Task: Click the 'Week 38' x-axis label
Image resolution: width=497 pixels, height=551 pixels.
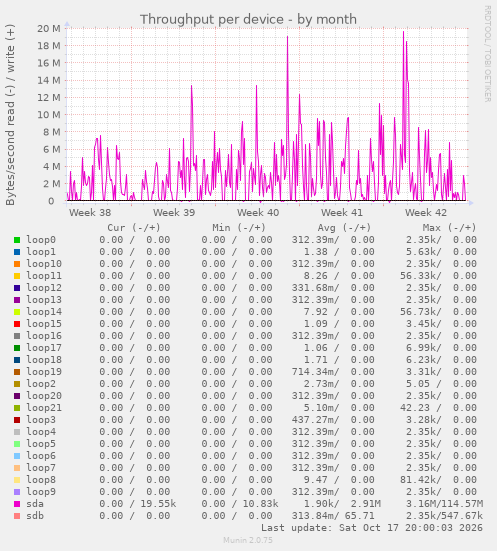Action: click(90, 213)
